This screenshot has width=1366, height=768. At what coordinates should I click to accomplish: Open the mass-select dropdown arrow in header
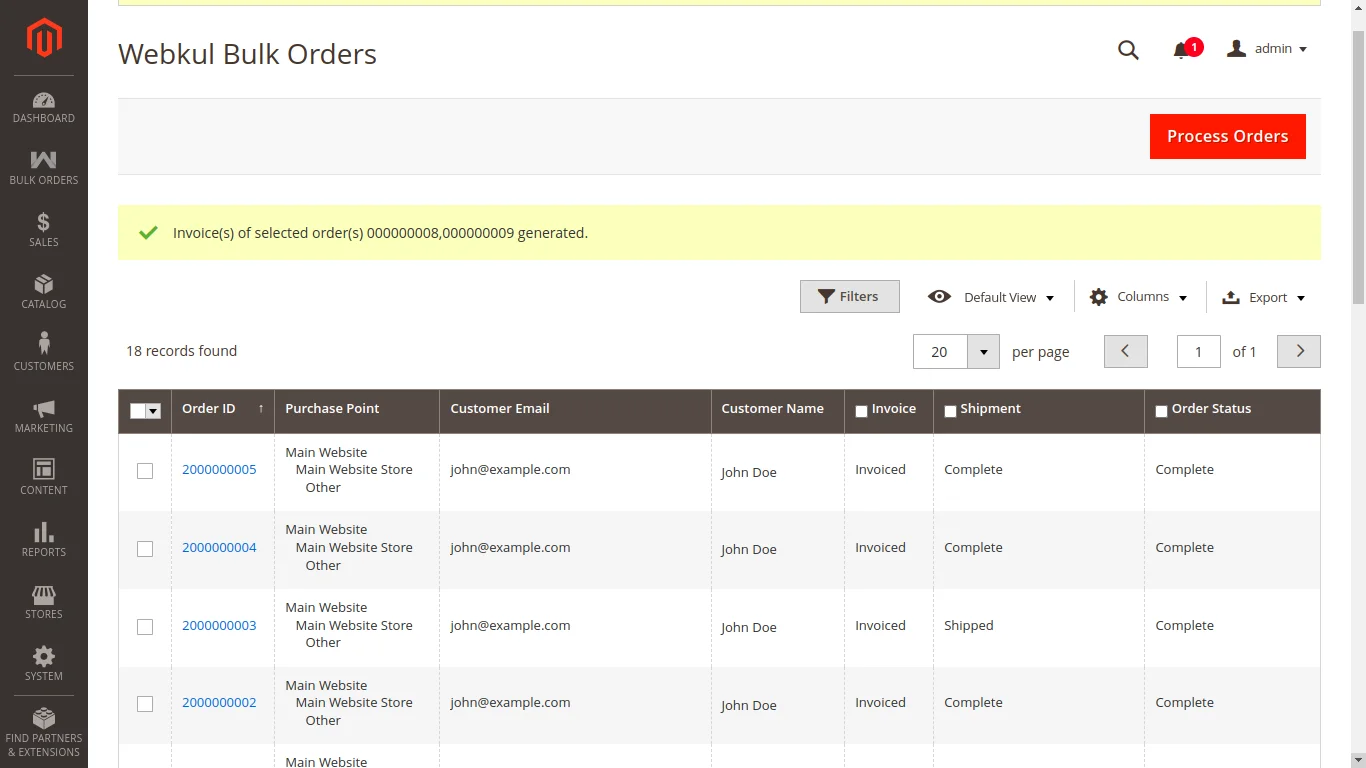(x=153, y=411)
